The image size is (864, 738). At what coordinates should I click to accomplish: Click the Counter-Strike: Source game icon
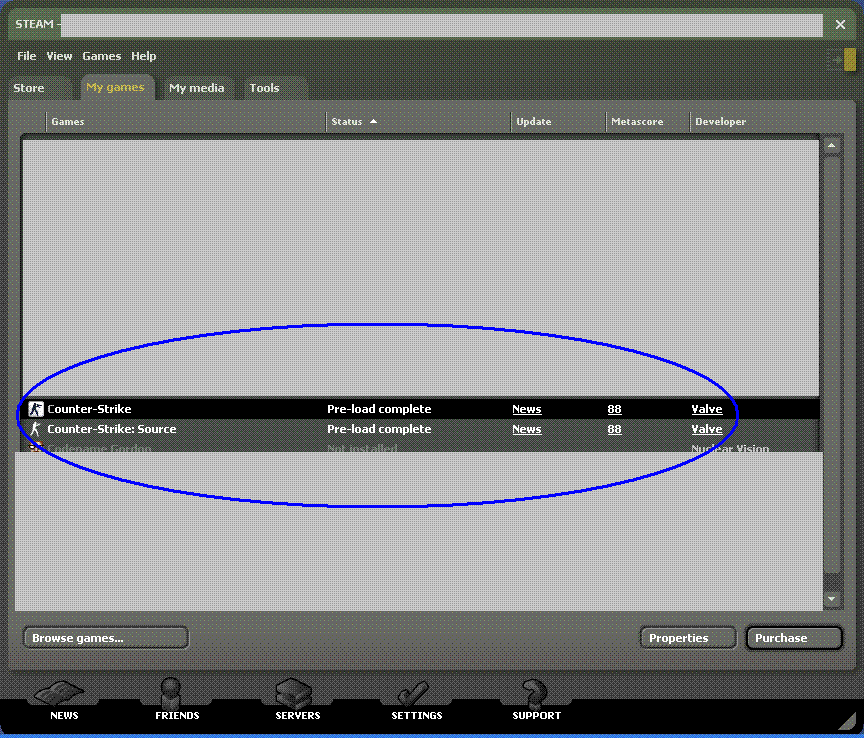(x=36, y=429)
